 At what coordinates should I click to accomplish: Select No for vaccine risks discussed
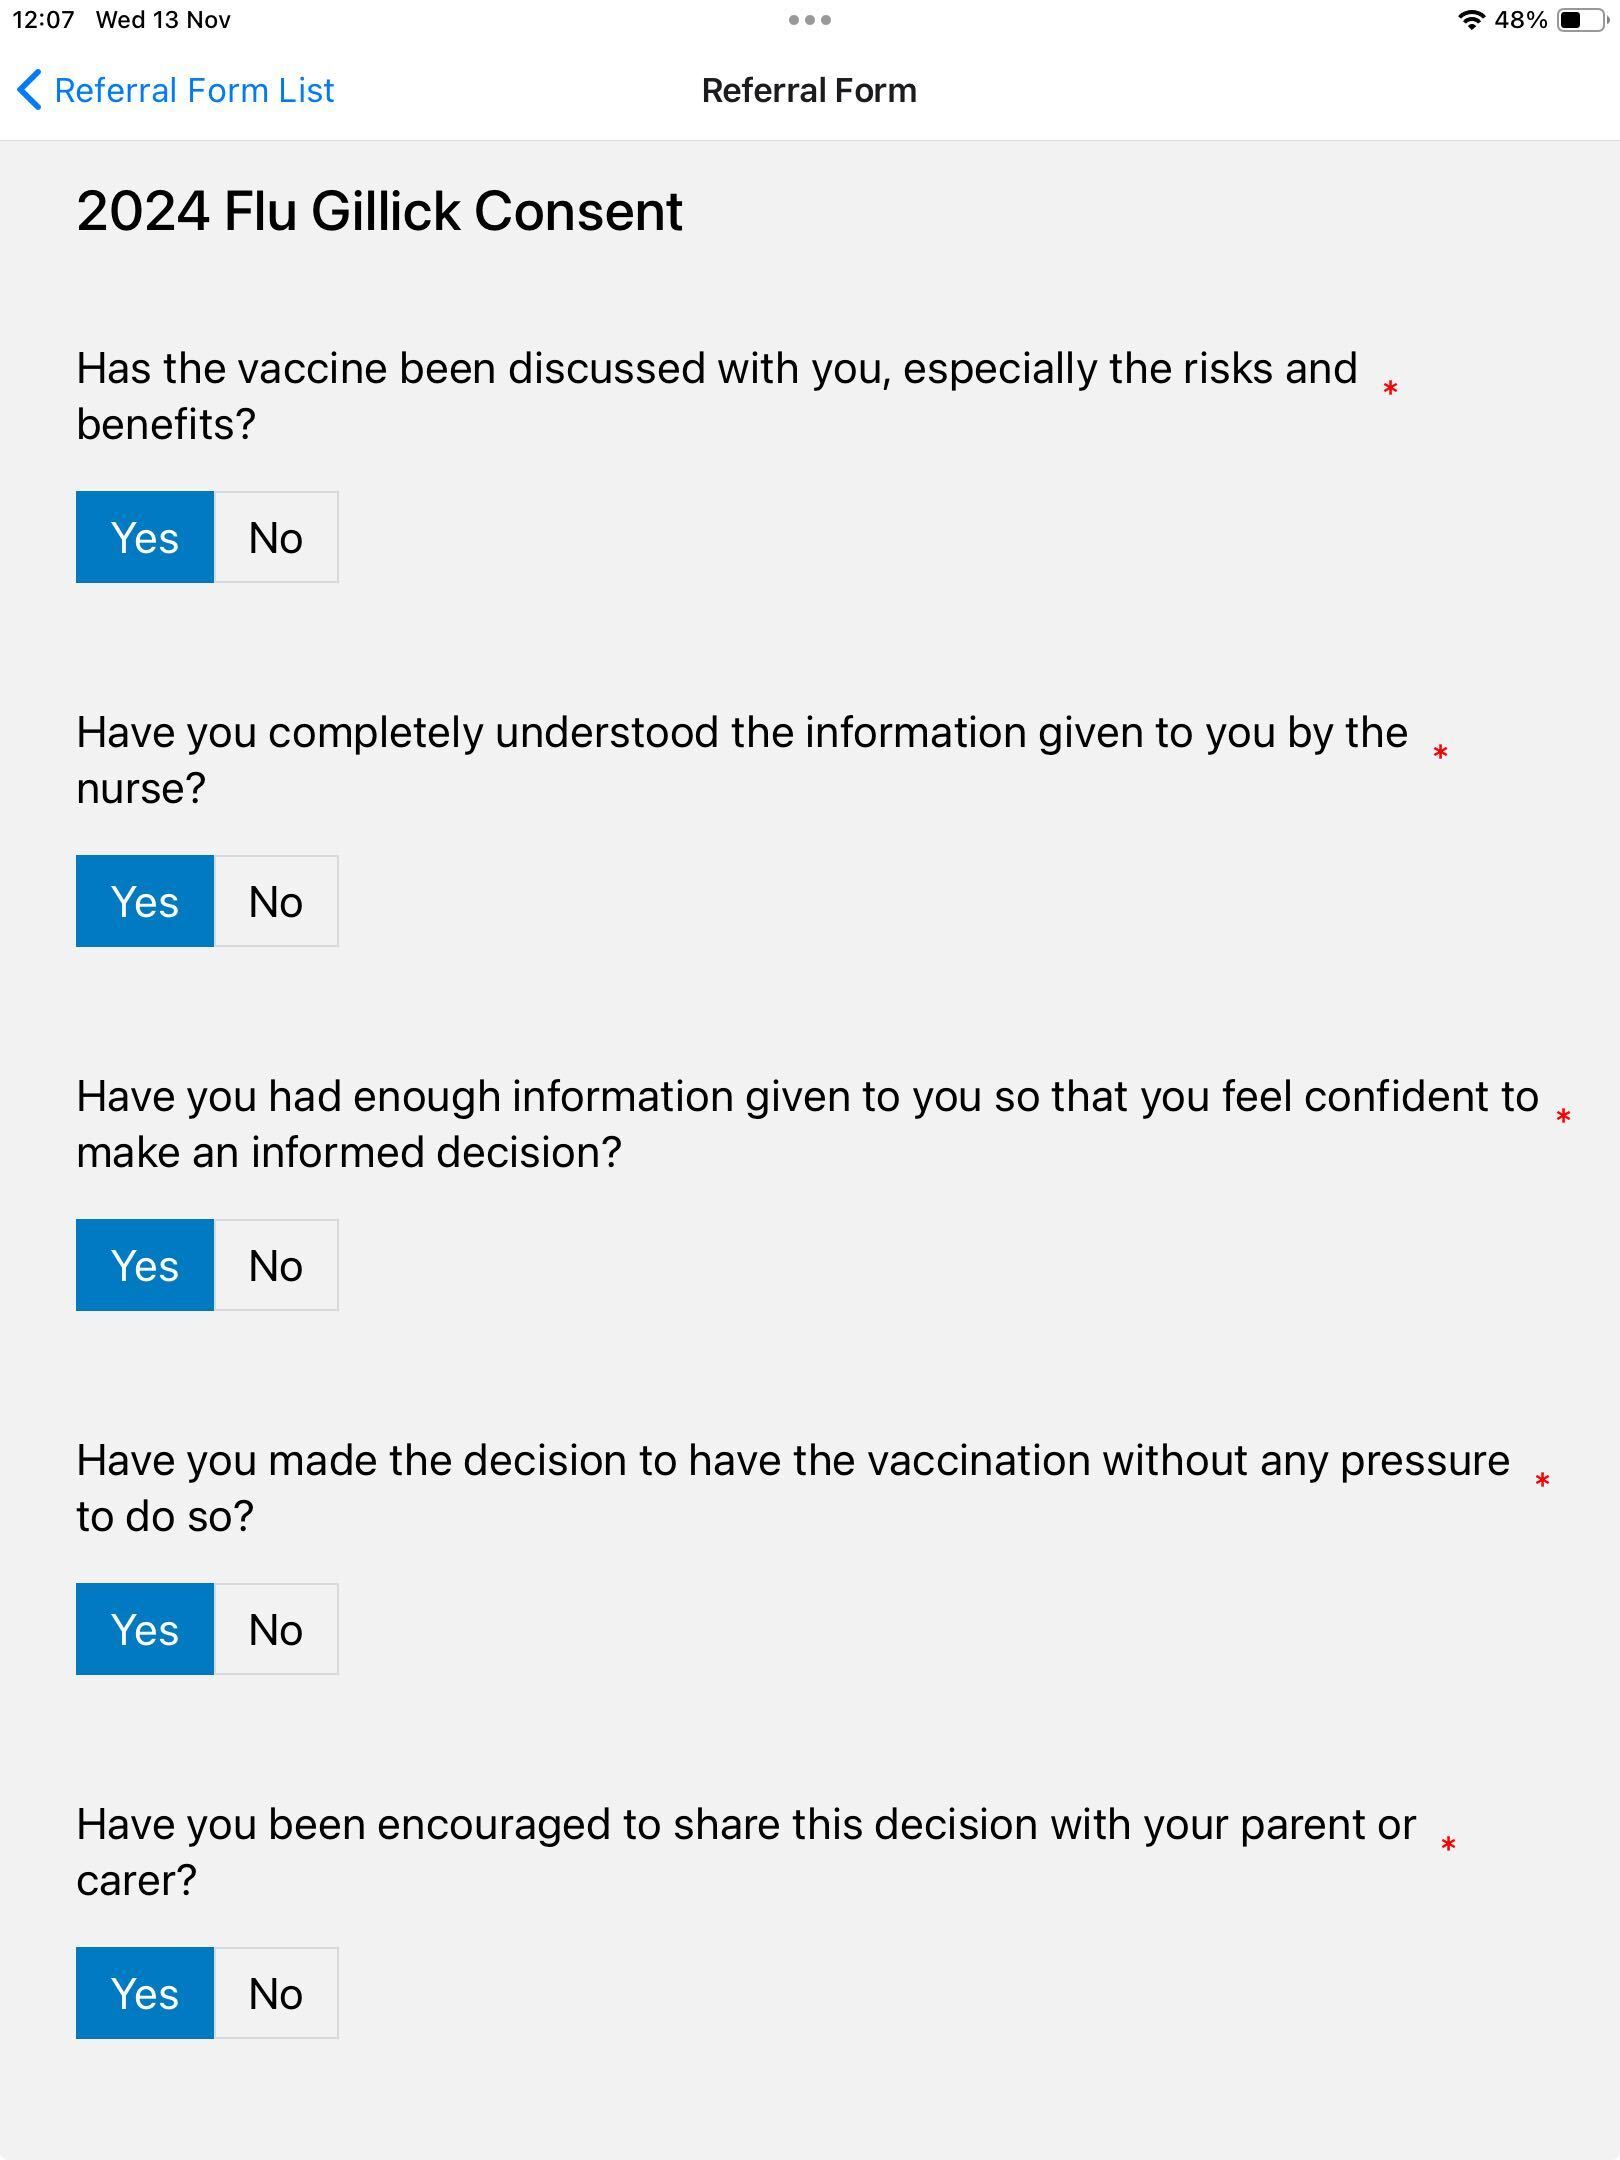[276, 537]
